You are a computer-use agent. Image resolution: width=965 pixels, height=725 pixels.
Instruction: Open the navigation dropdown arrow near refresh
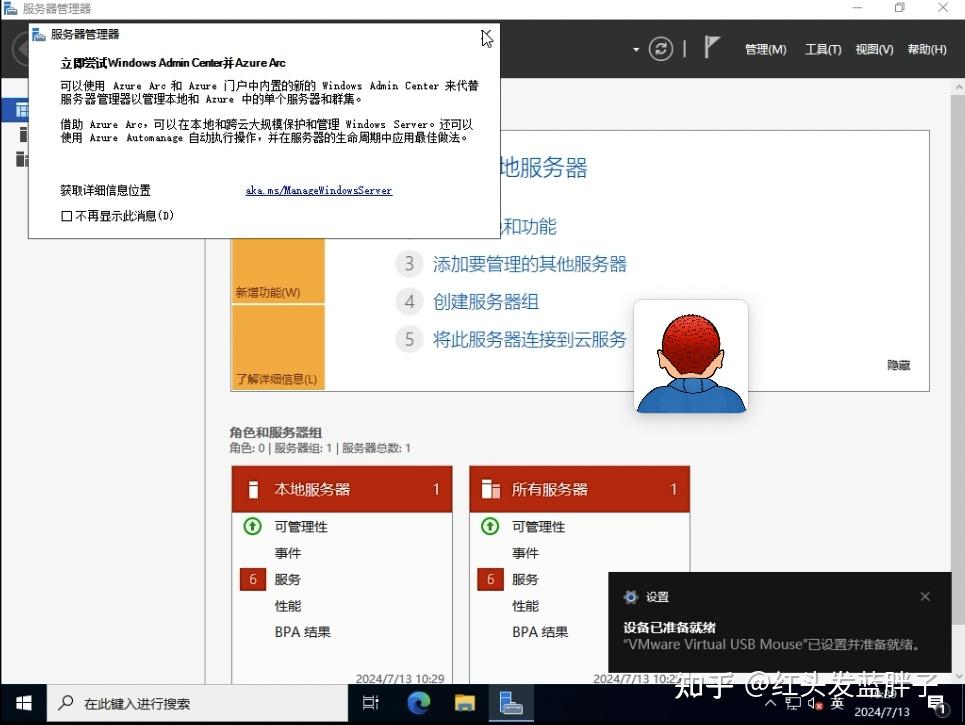coord(635,48)
